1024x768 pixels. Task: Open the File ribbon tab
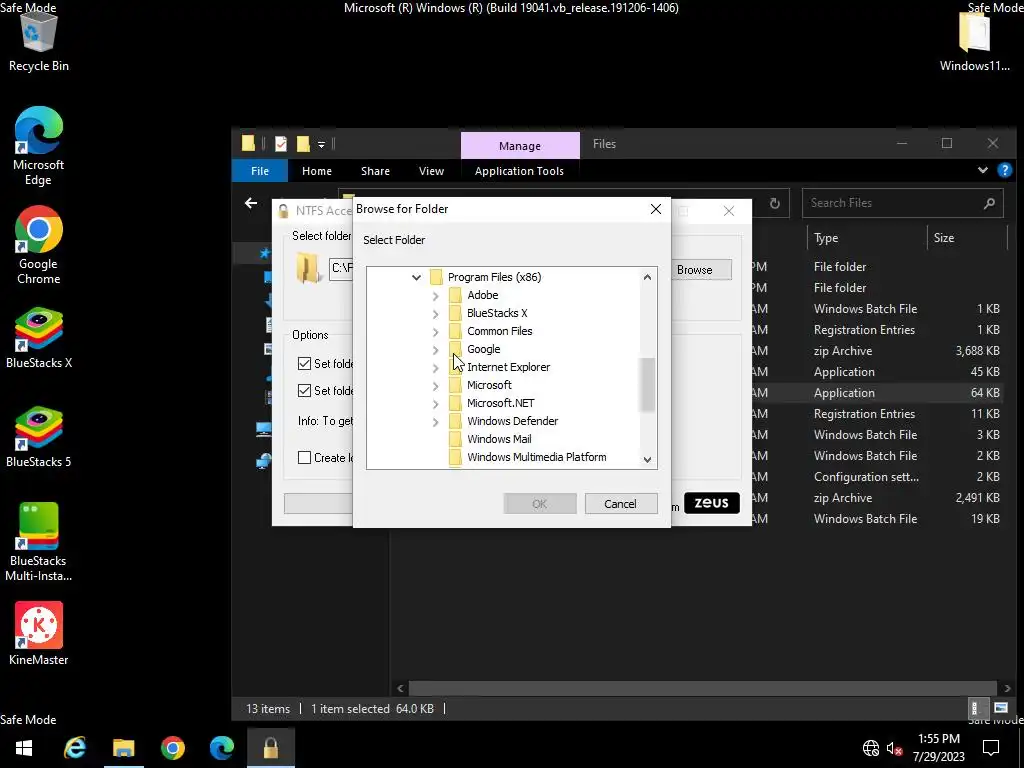coord(260,170)
